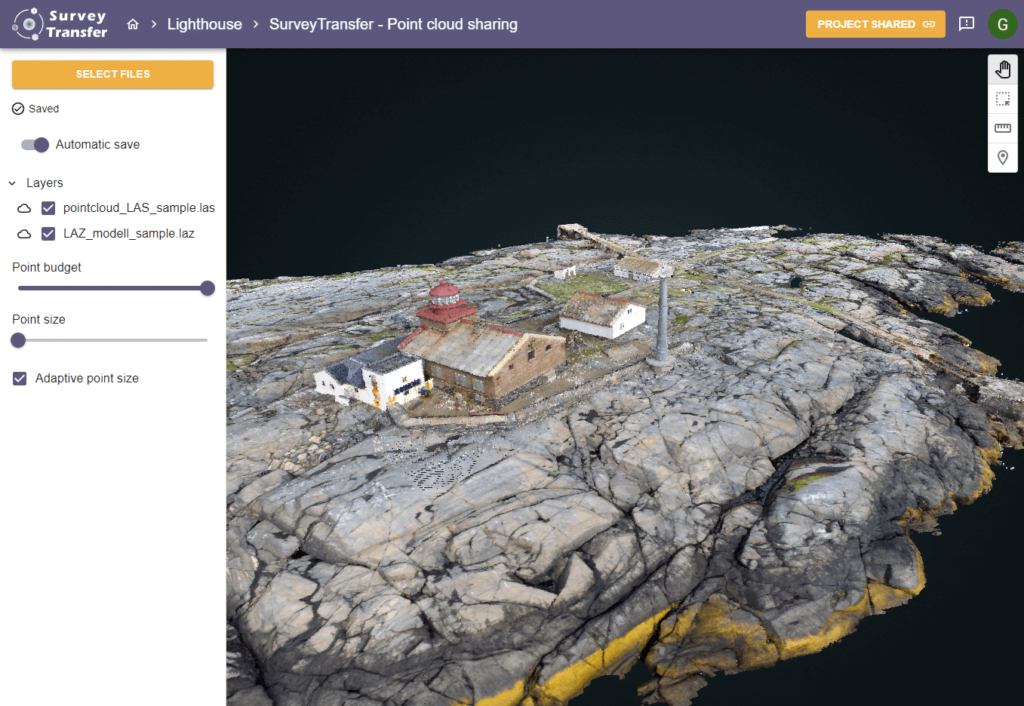Open the SurveyTransfer logo

tap(60, 23)
